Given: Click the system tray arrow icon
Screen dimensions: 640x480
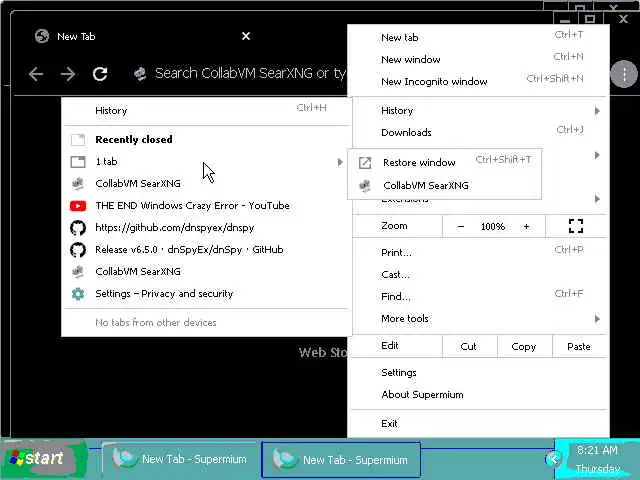Looking at the screenshot, I should tap(554, 459).
